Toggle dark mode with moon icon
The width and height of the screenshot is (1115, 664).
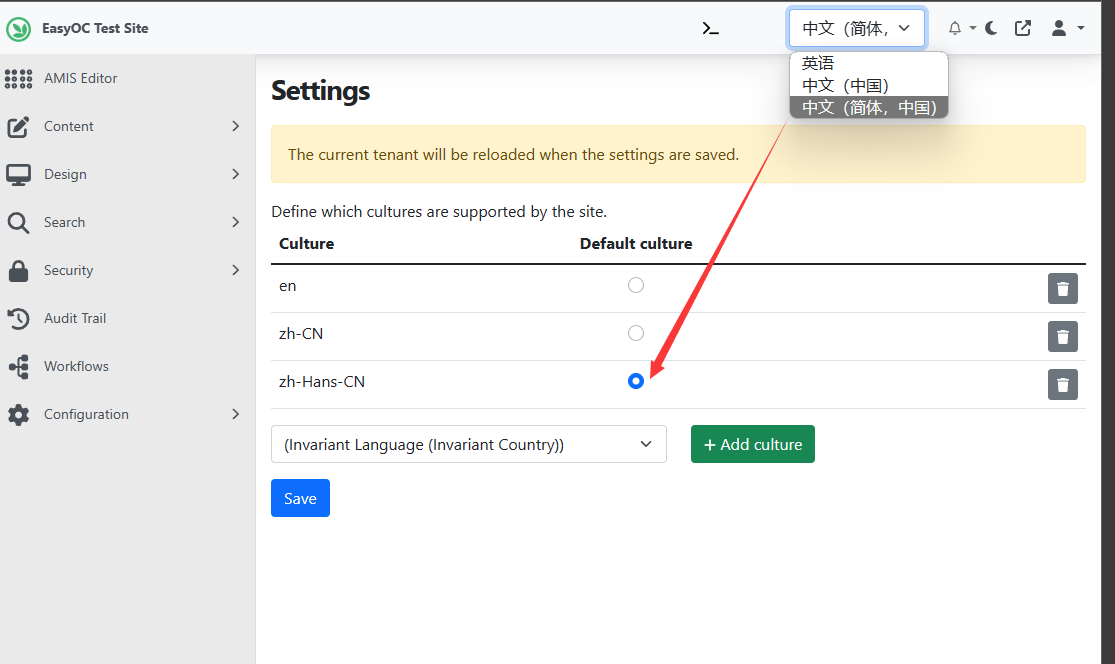coord(991,28)
